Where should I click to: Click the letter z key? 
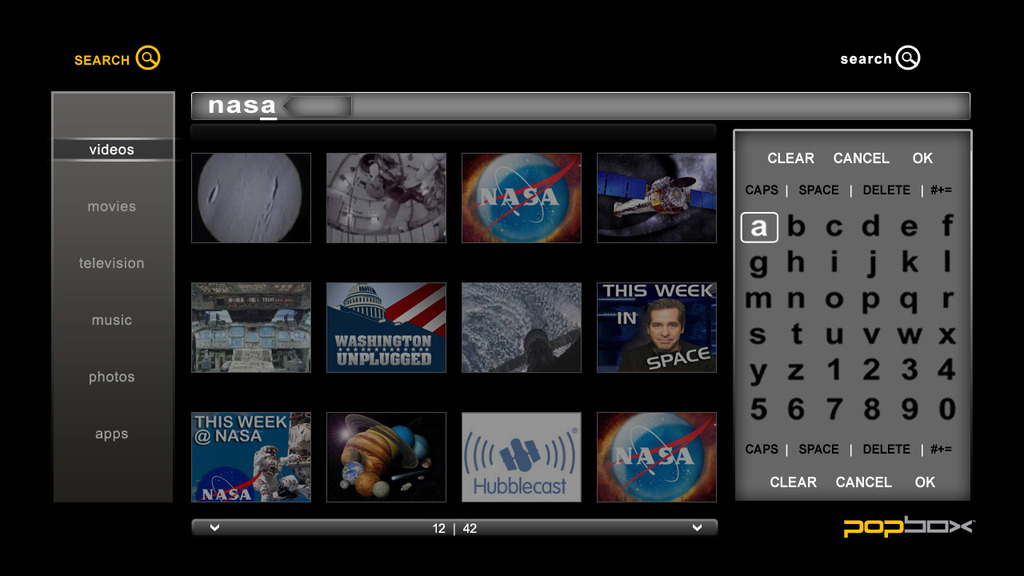[795, 372]
